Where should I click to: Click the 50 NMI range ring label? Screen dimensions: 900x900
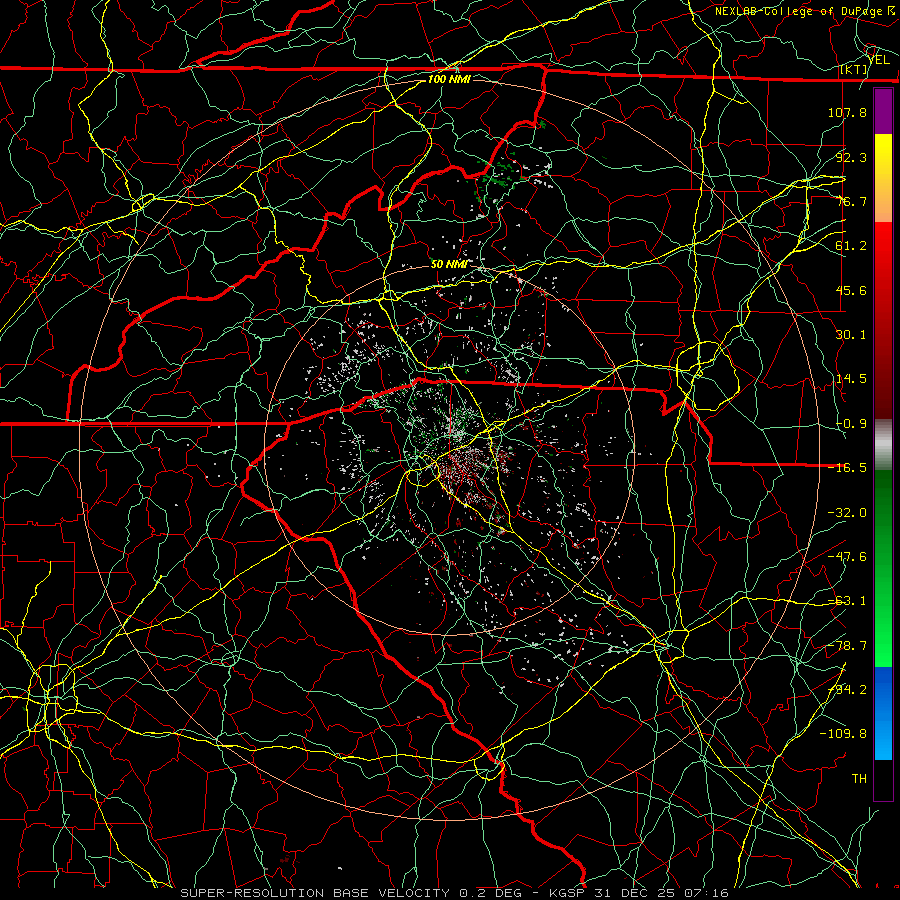pos(449,264)
